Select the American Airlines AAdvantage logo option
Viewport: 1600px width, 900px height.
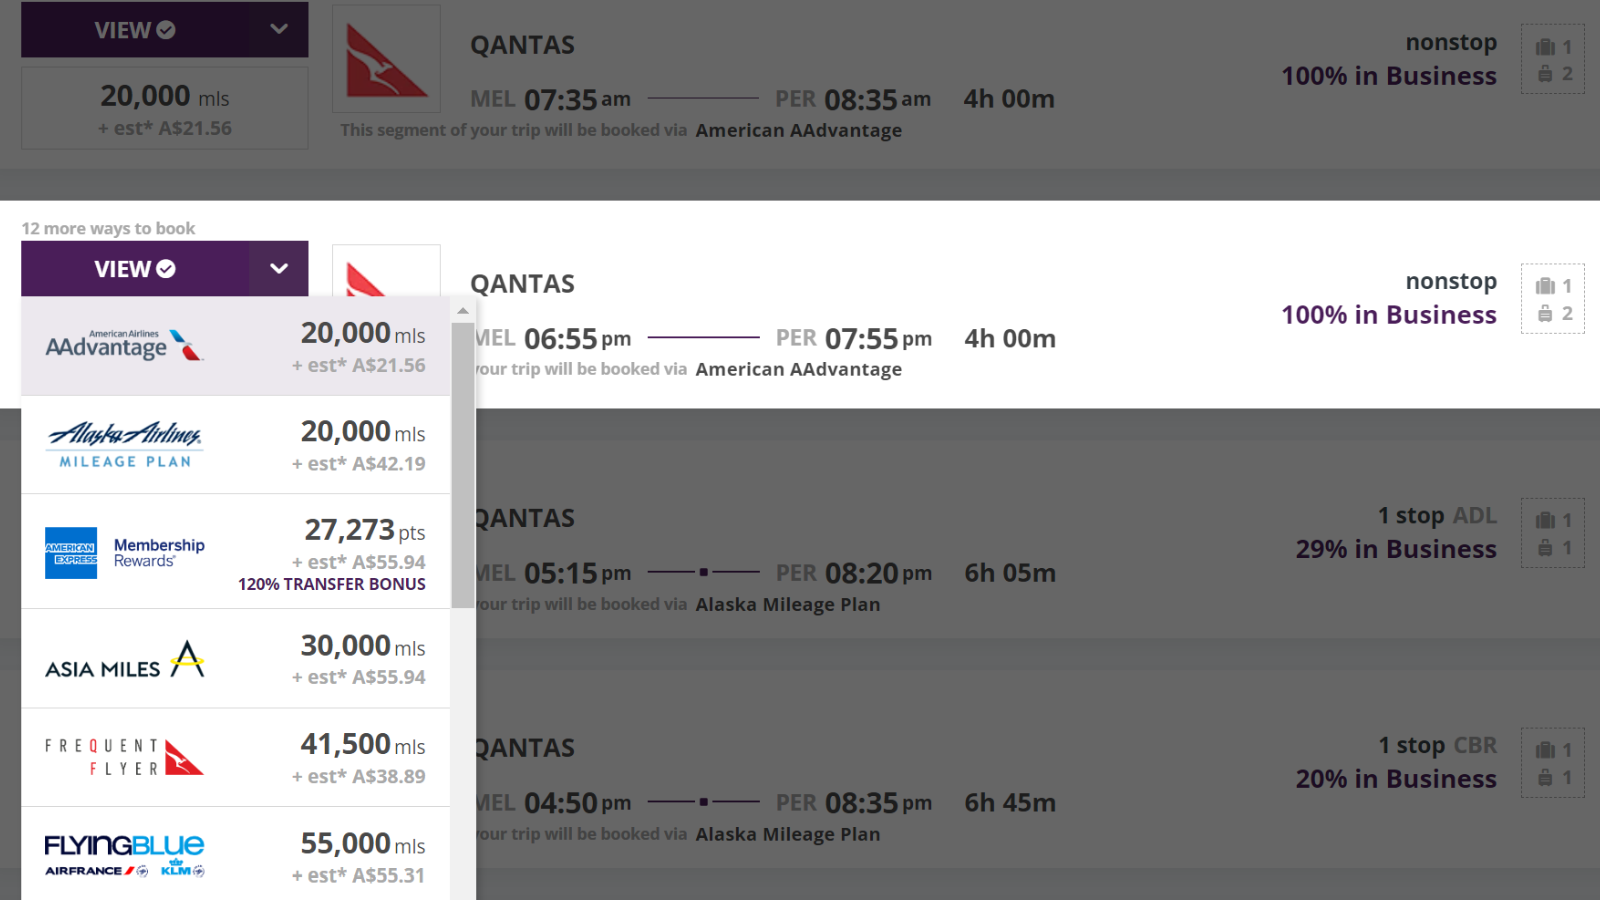pos(125,346)
